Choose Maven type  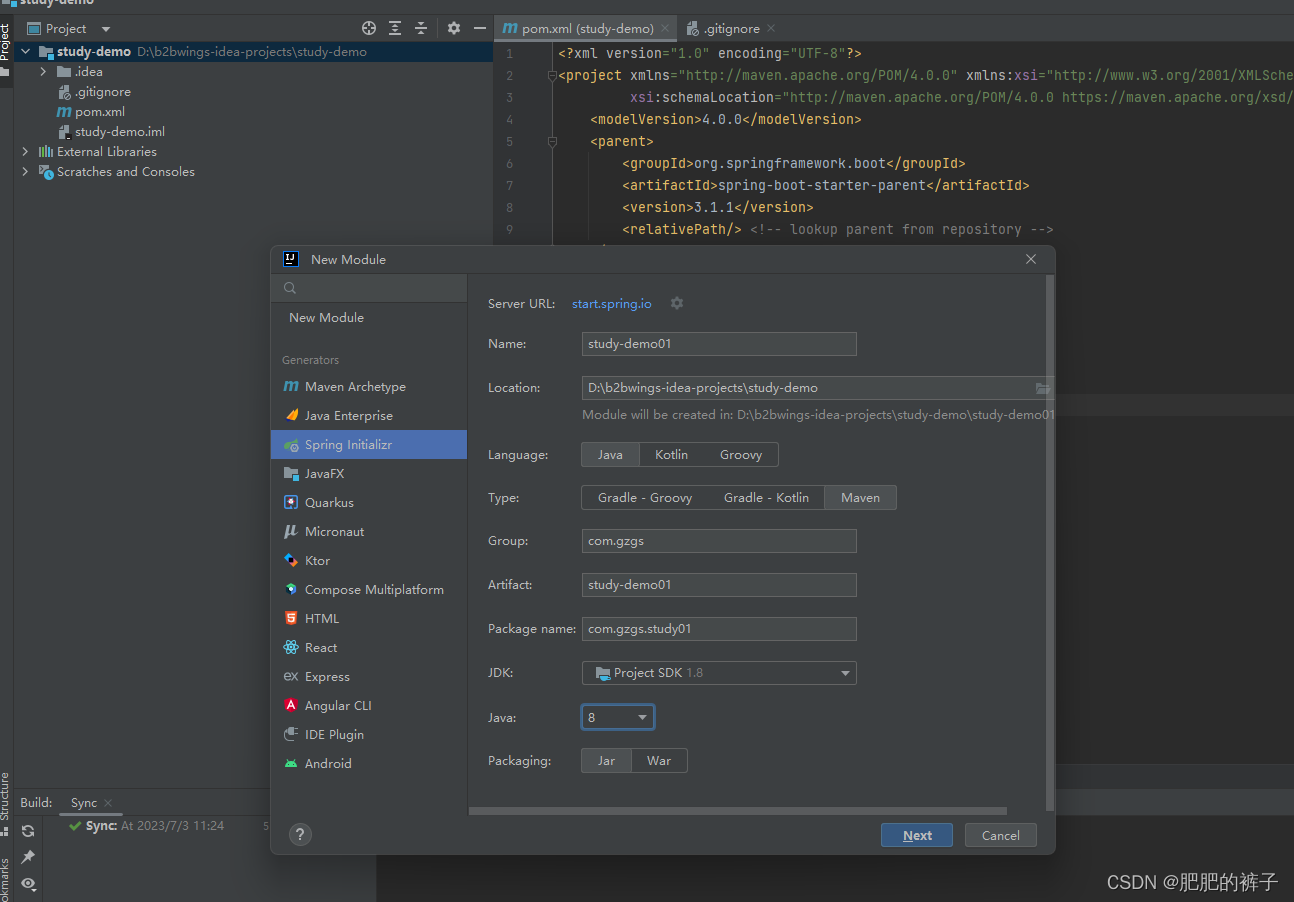coord(860,498)
